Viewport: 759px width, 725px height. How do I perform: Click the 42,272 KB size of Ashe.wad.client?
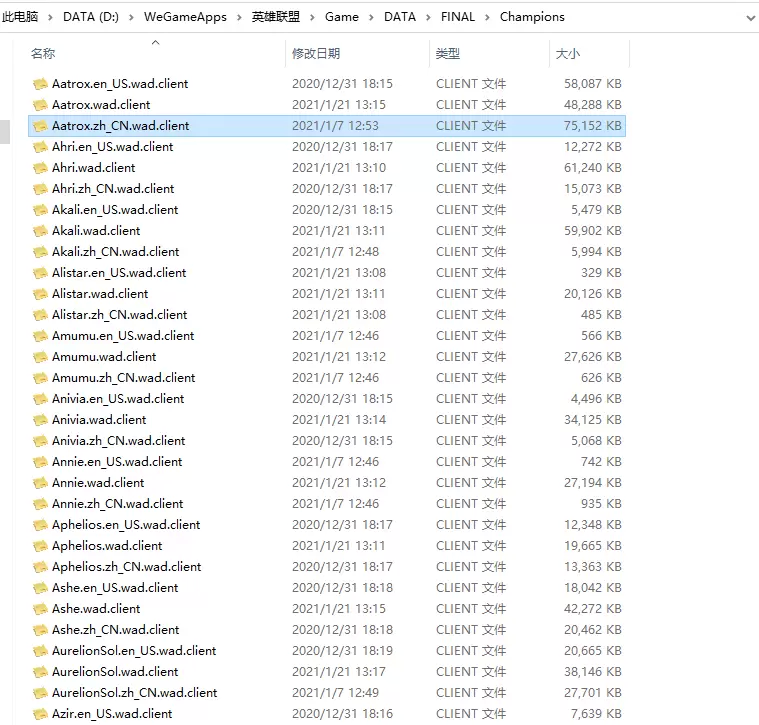coord(592,609)
